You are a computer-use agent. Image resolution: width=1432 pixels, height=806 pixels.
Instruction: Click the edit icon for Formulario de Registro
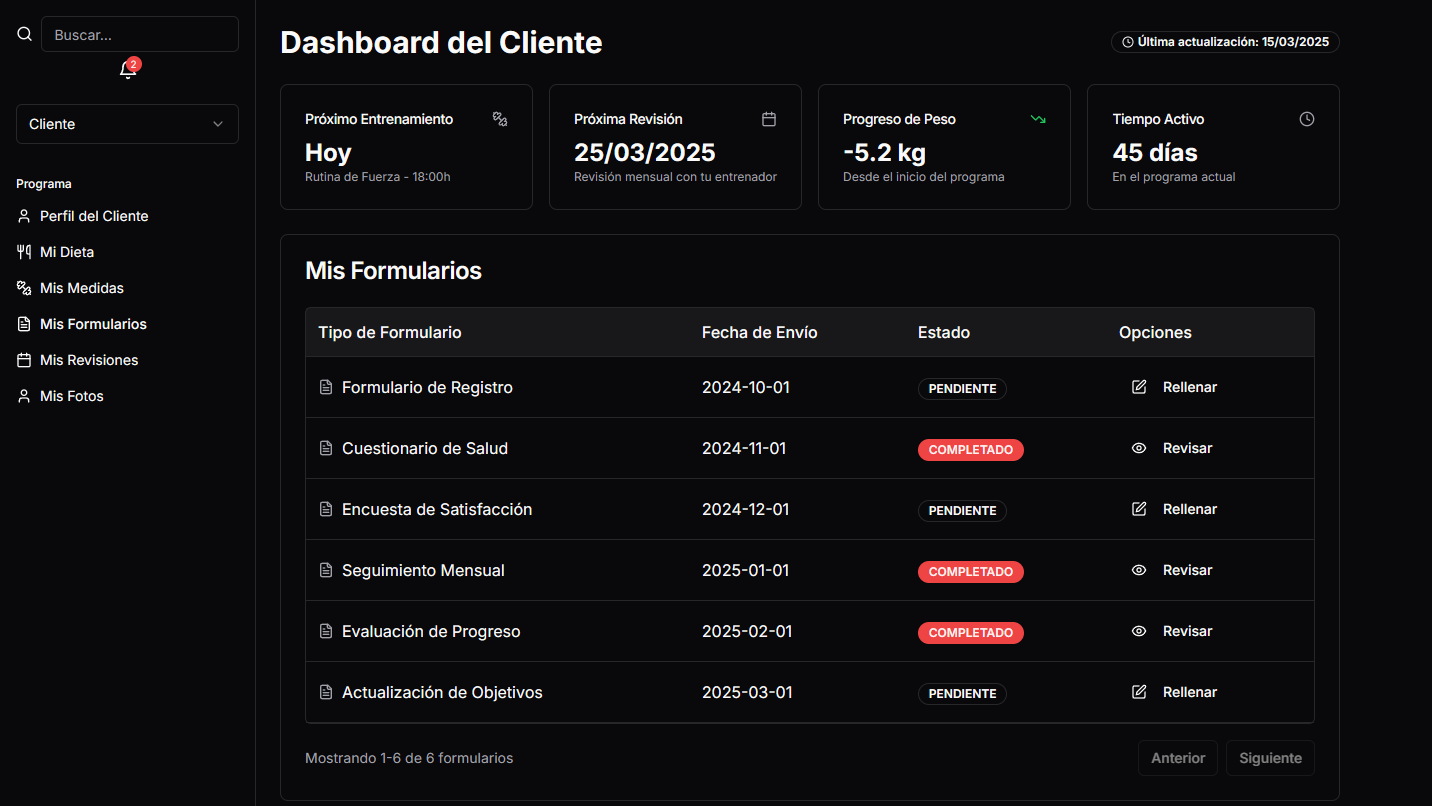point(1139,387)
